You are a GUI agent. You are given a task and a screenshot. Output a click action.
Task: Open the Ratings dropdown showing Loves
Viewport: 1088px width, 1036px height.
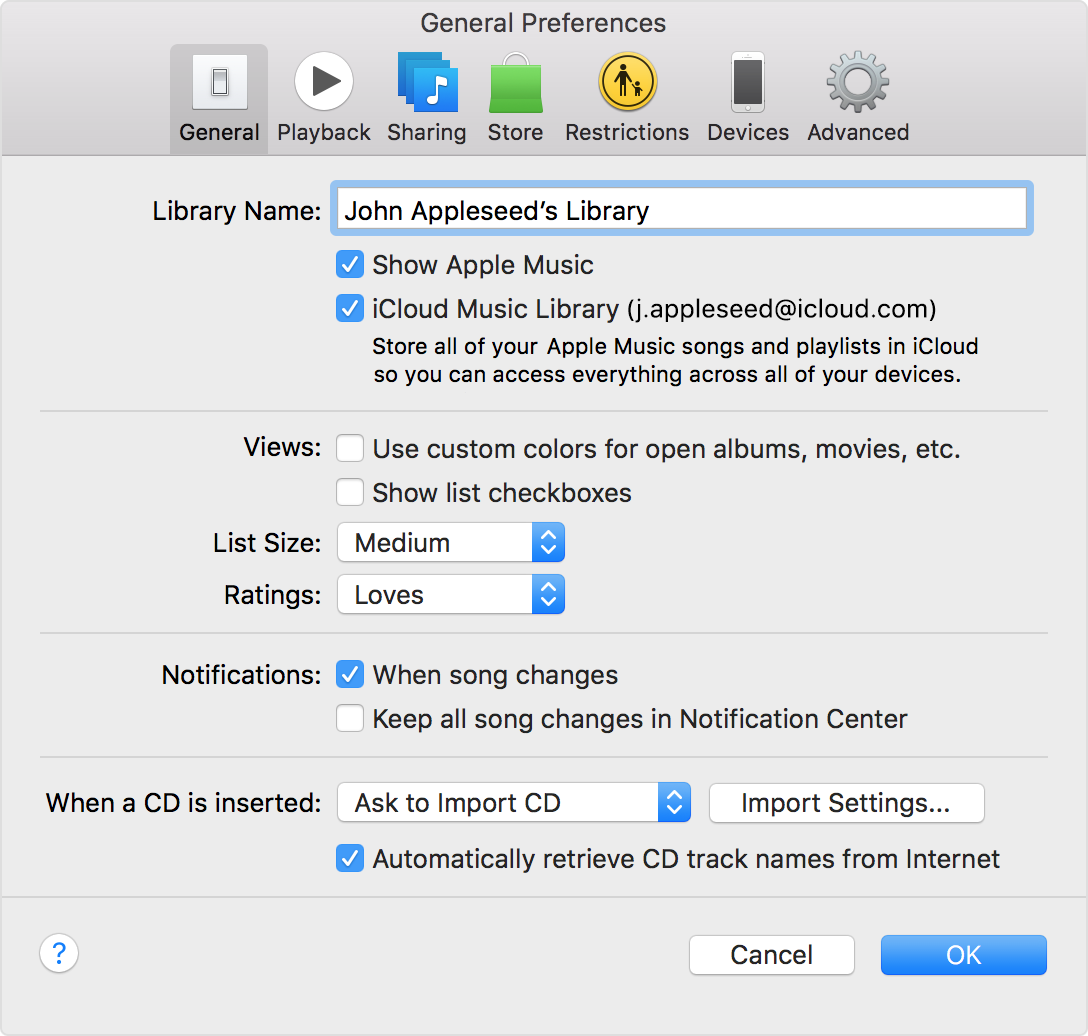451,594
